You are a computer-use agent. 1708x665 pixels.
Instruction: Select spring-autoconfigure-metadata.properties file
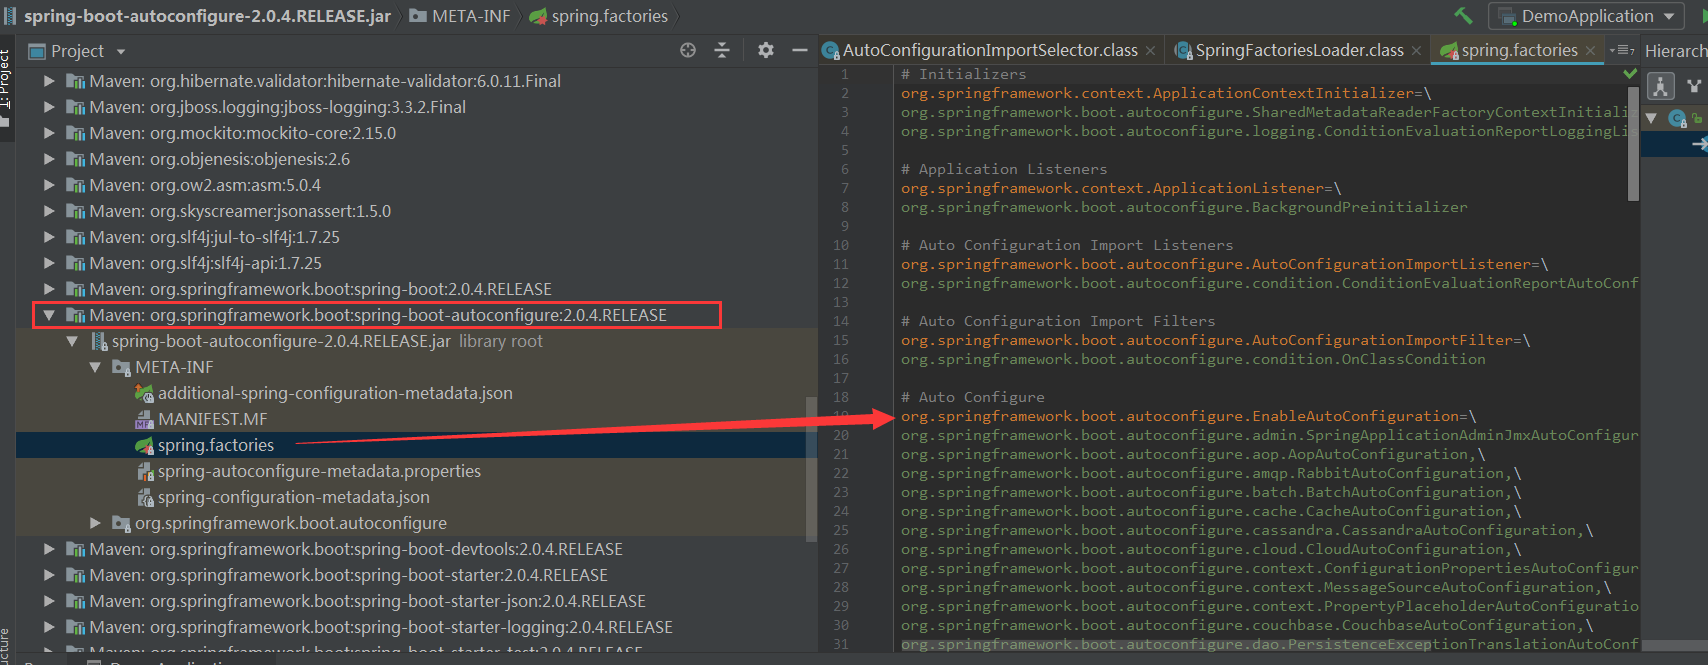click(318, 471)
